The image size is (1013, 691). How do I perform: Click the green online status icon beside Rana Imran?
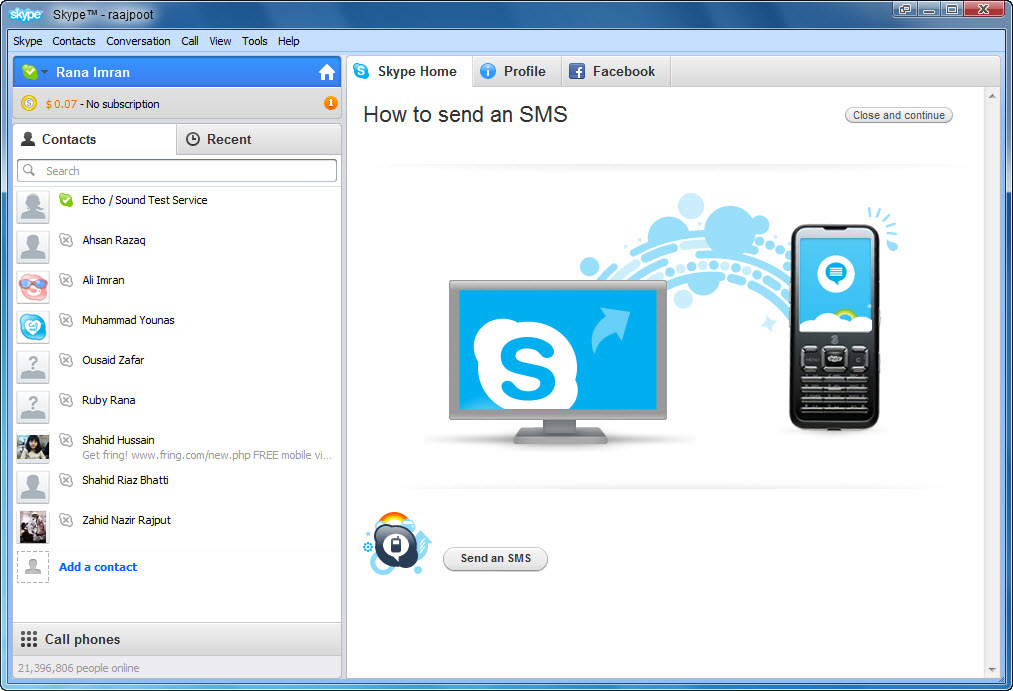29,72
